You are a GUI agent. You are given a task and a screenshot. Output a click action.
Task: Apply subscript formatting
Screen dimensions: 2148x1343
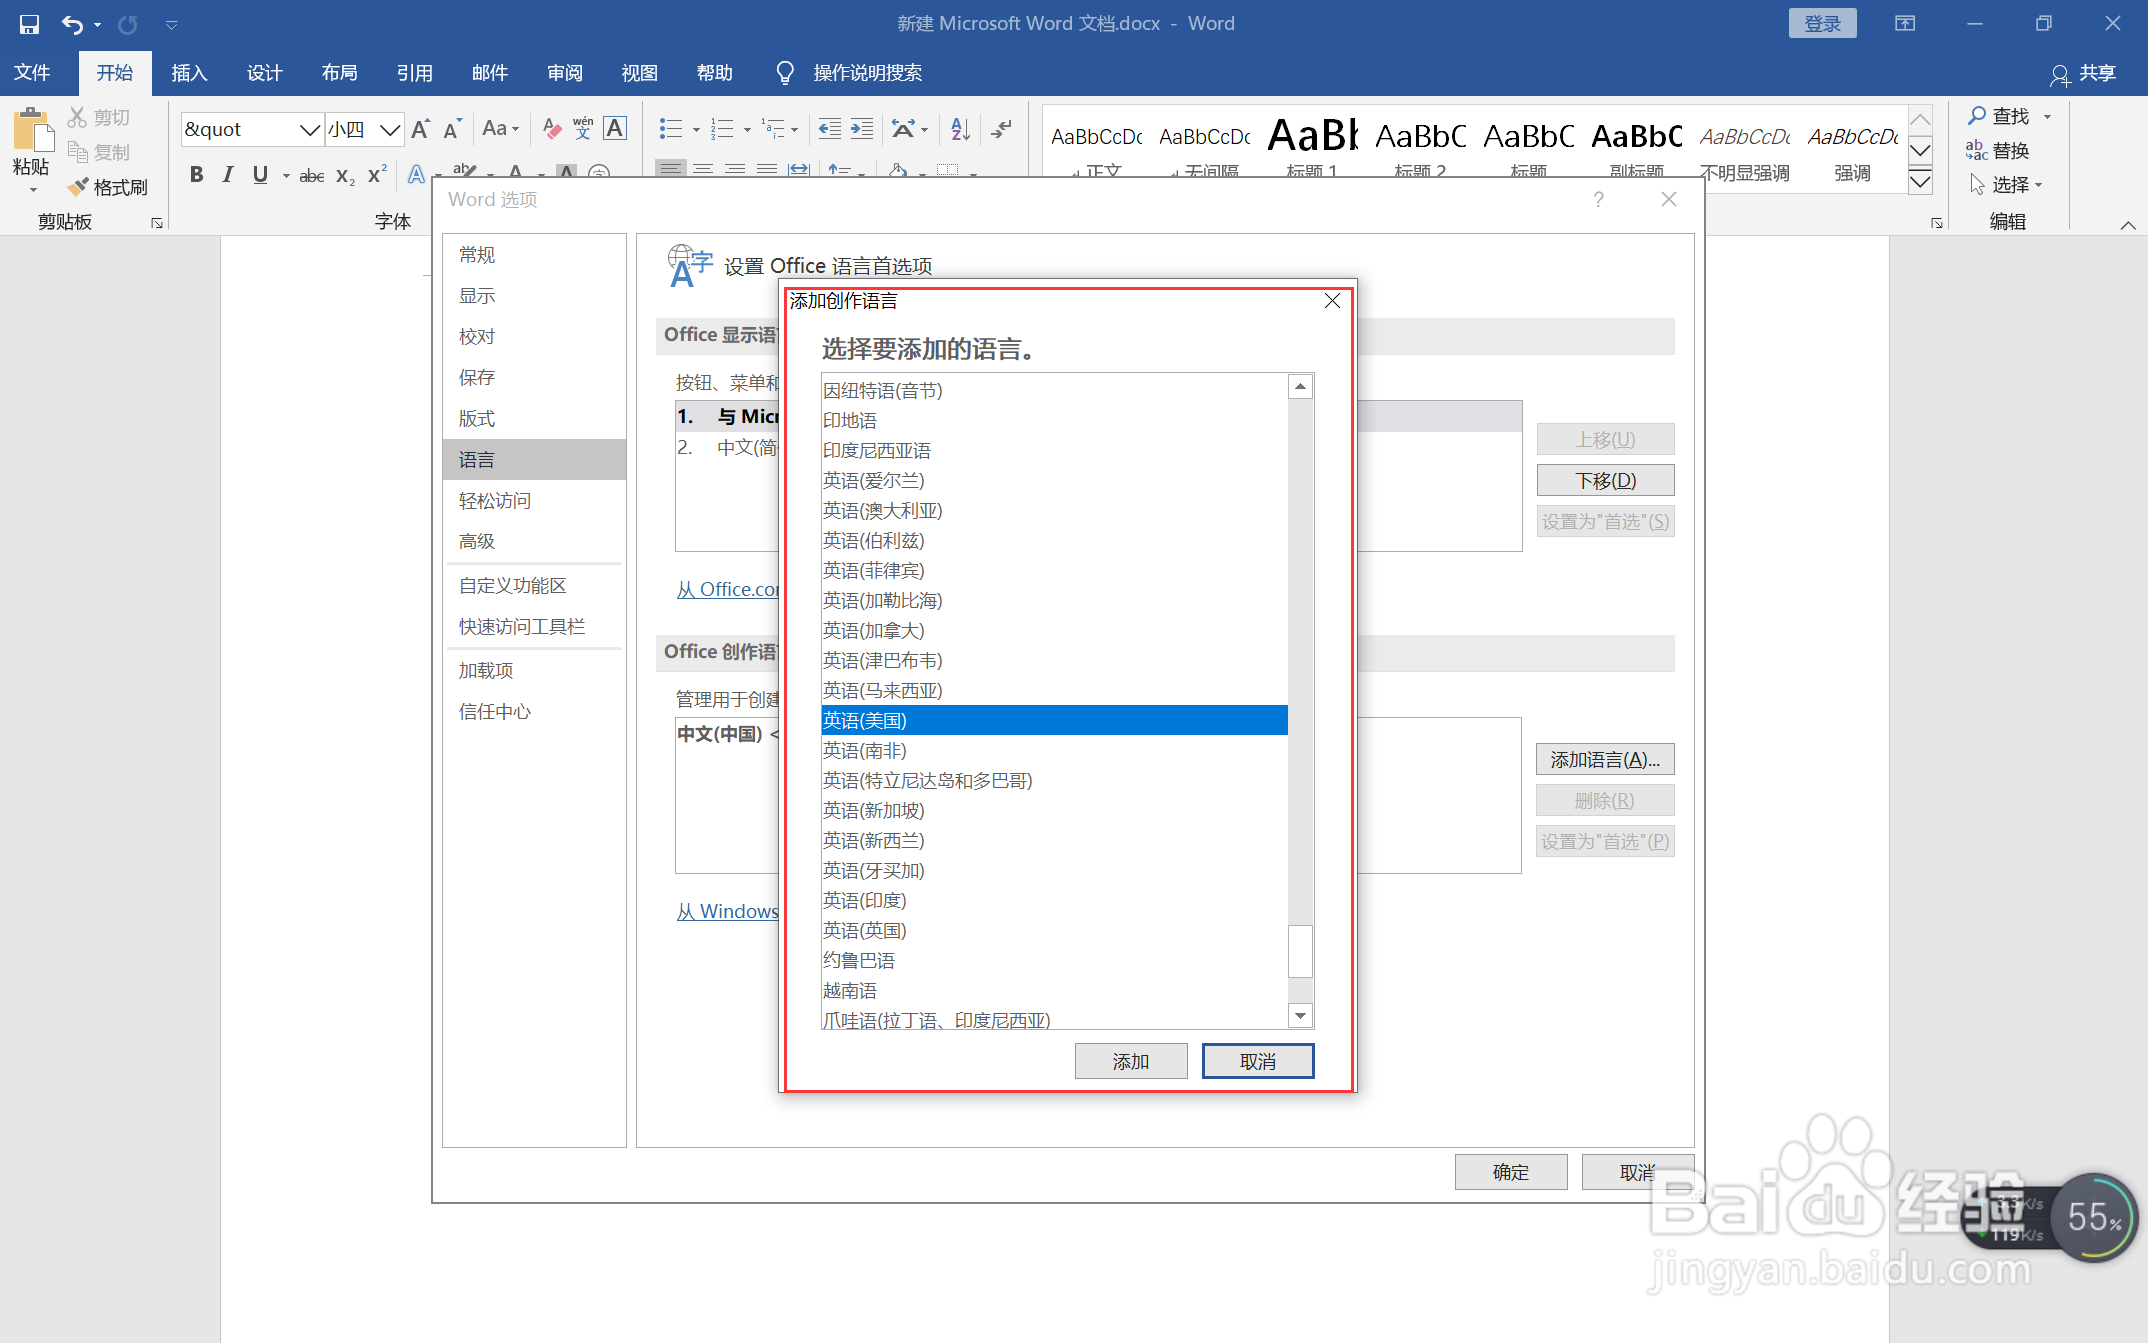pos(345,175)
